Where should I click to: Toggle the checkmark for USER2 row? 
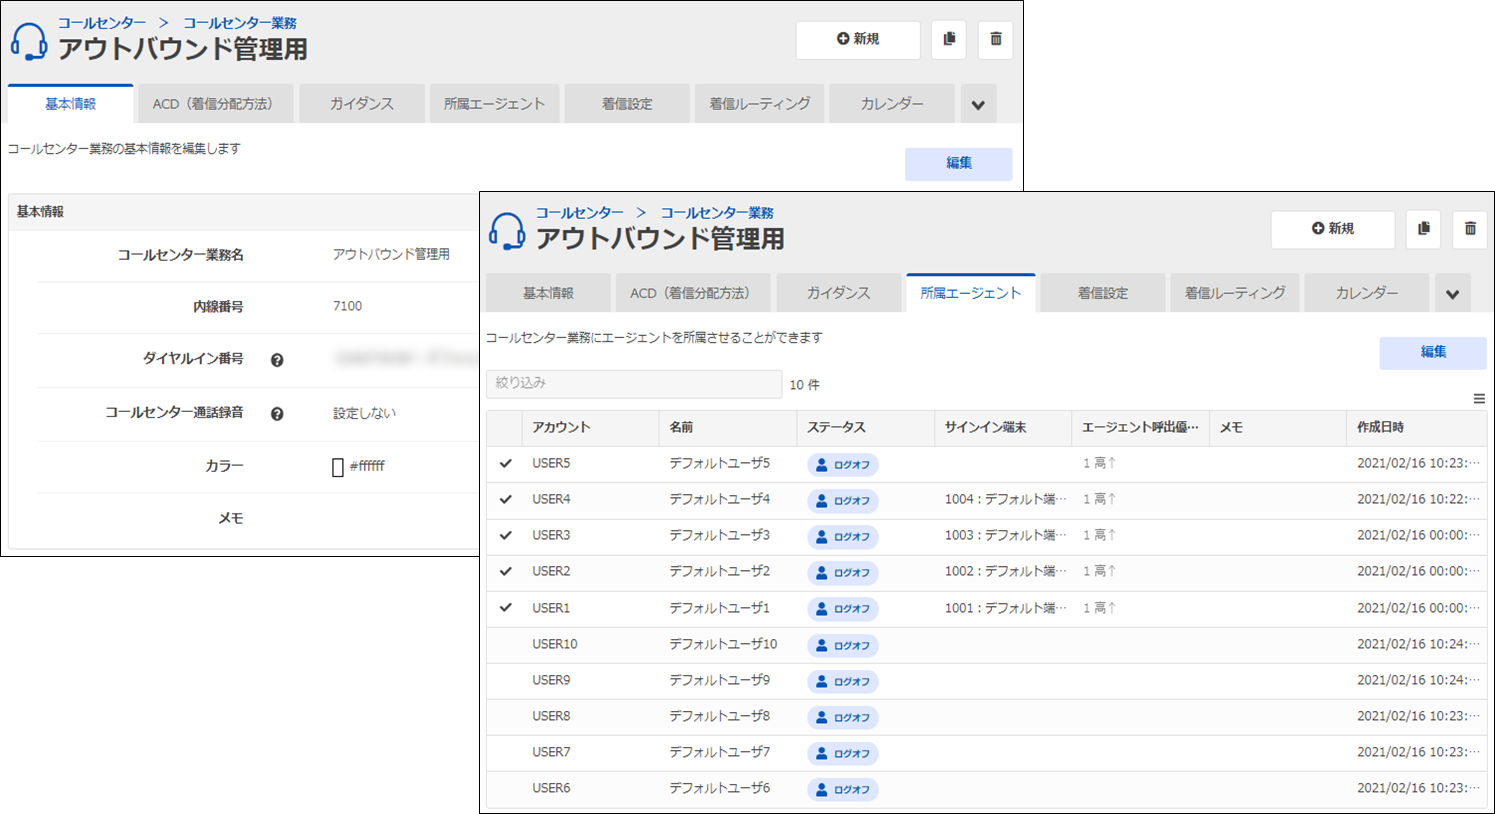point(506,572)
